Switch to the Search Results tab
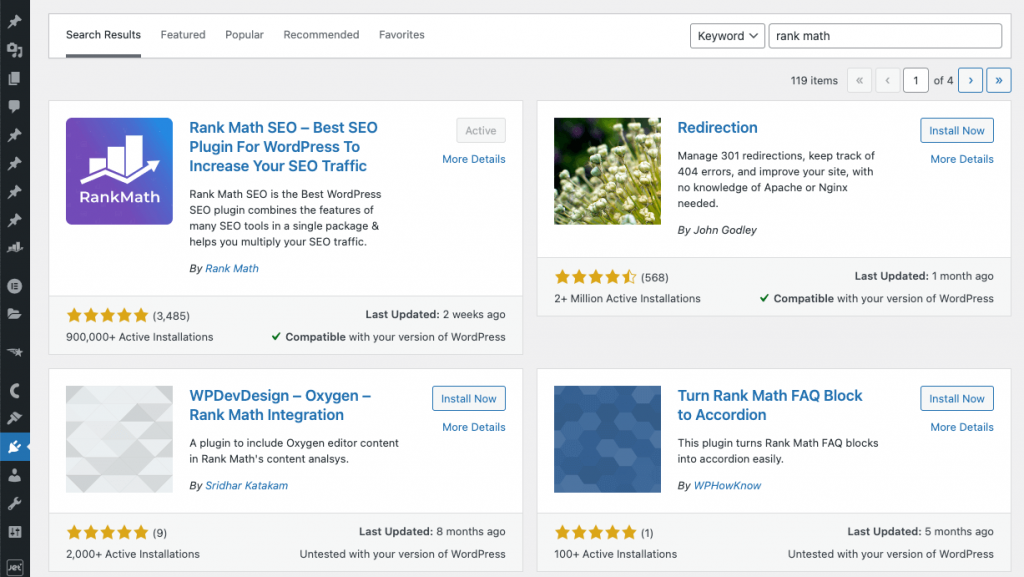This screenshot has height=577, width=1024. tap(103, 35)
